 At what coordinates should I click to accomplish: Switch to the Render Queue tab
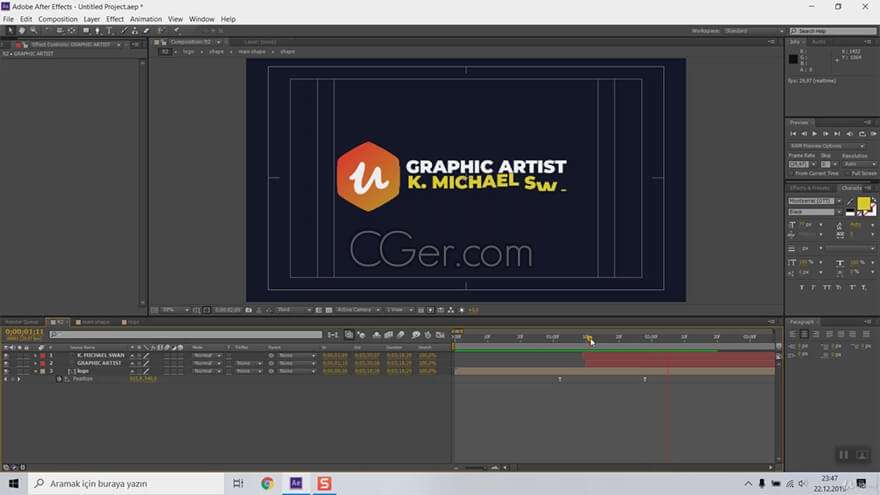tap(22, 322)
